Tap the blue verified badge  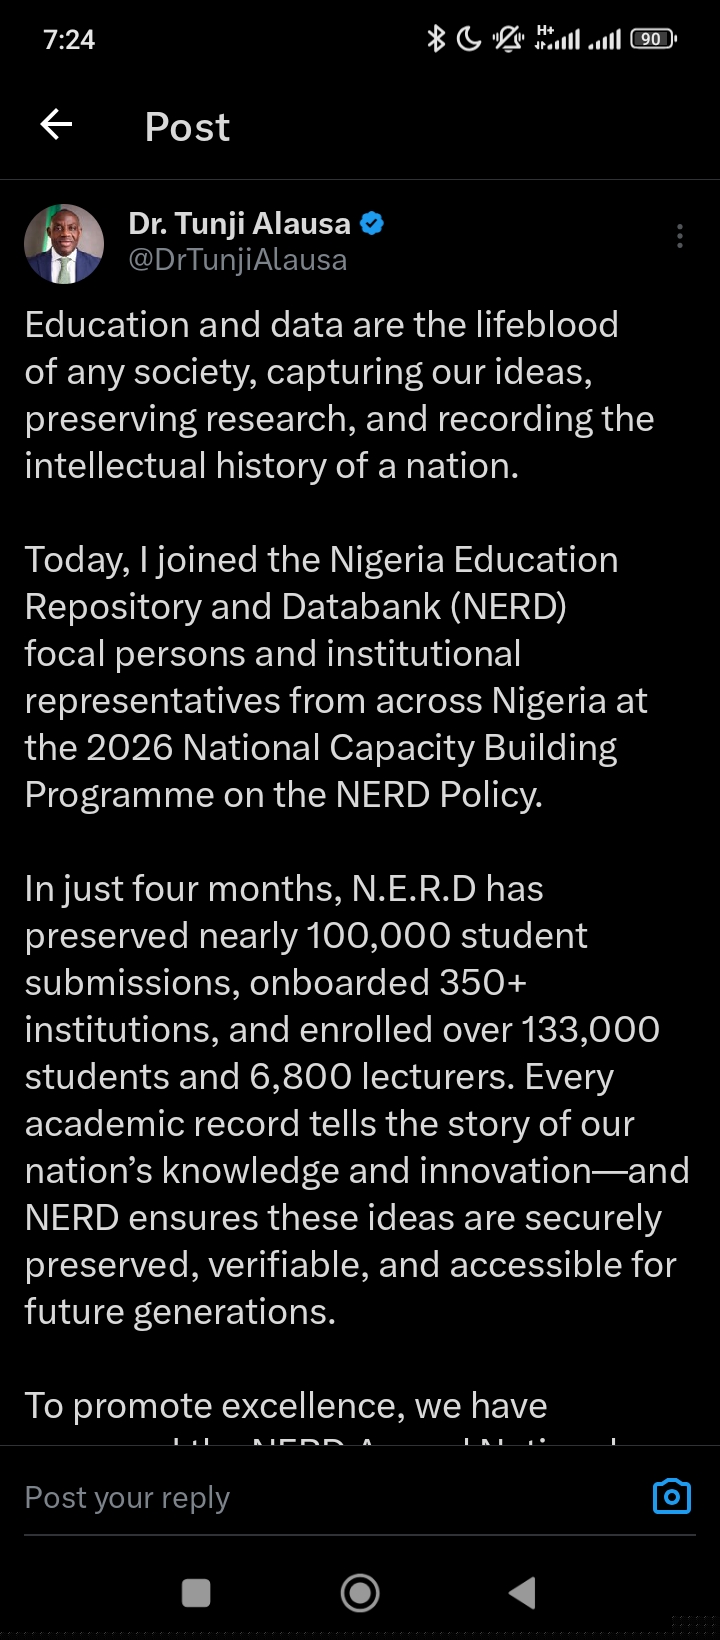[372, 223]
